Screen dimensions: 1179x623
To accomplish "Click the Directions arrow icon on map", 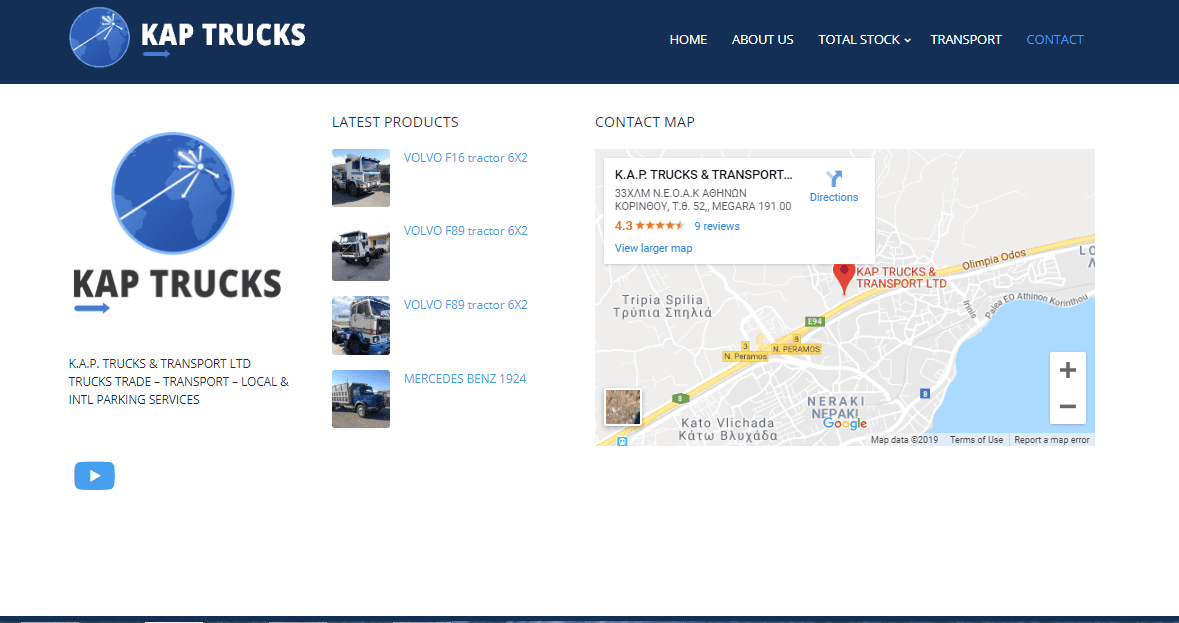I will point(833,179).
